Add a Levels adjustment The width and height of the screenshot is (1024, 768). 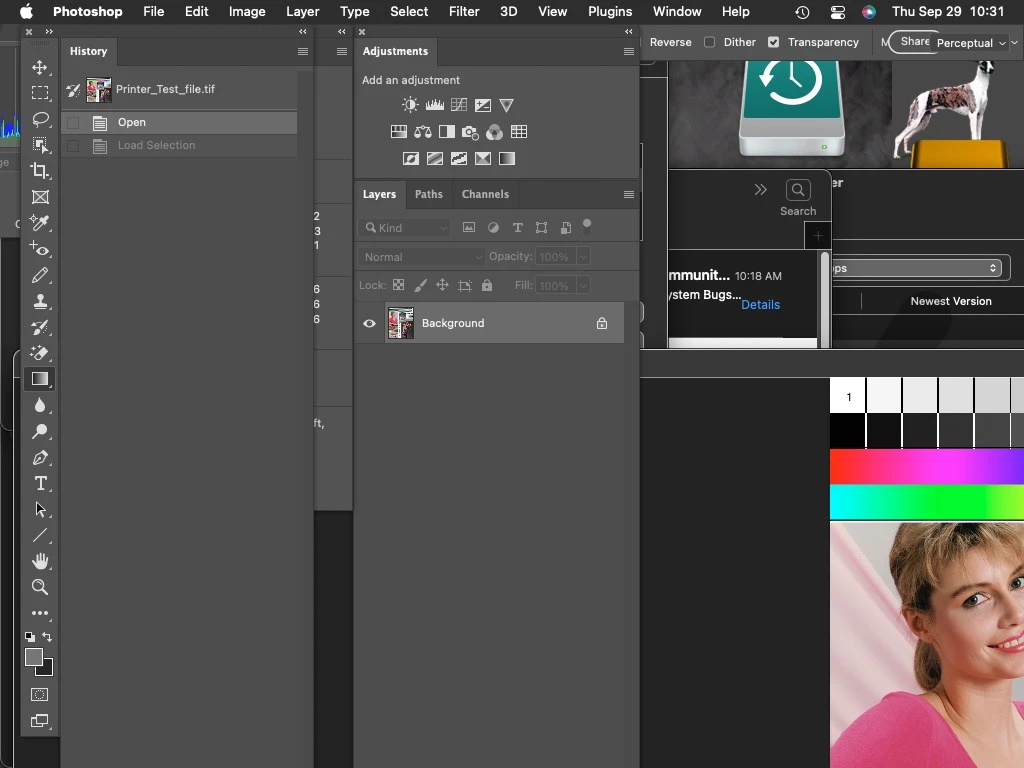[x=434, y=105]
